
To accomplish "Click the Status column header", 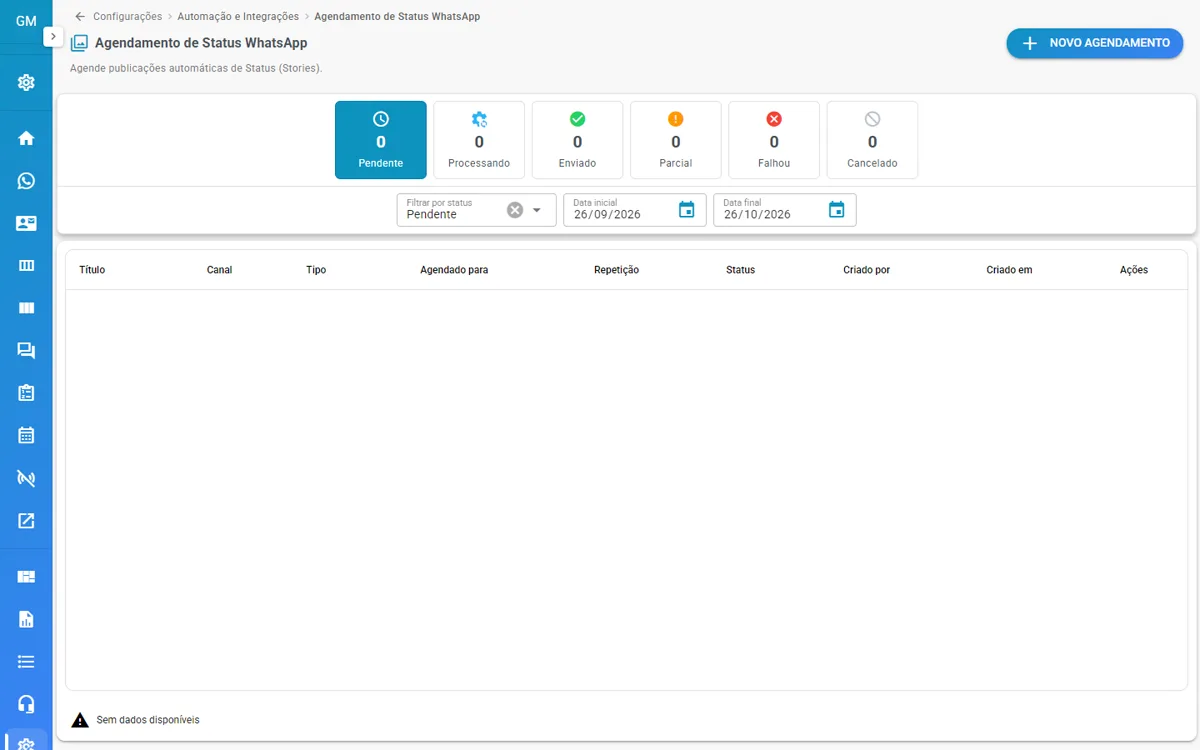I will pyautogui.click(x=740, y=270).
